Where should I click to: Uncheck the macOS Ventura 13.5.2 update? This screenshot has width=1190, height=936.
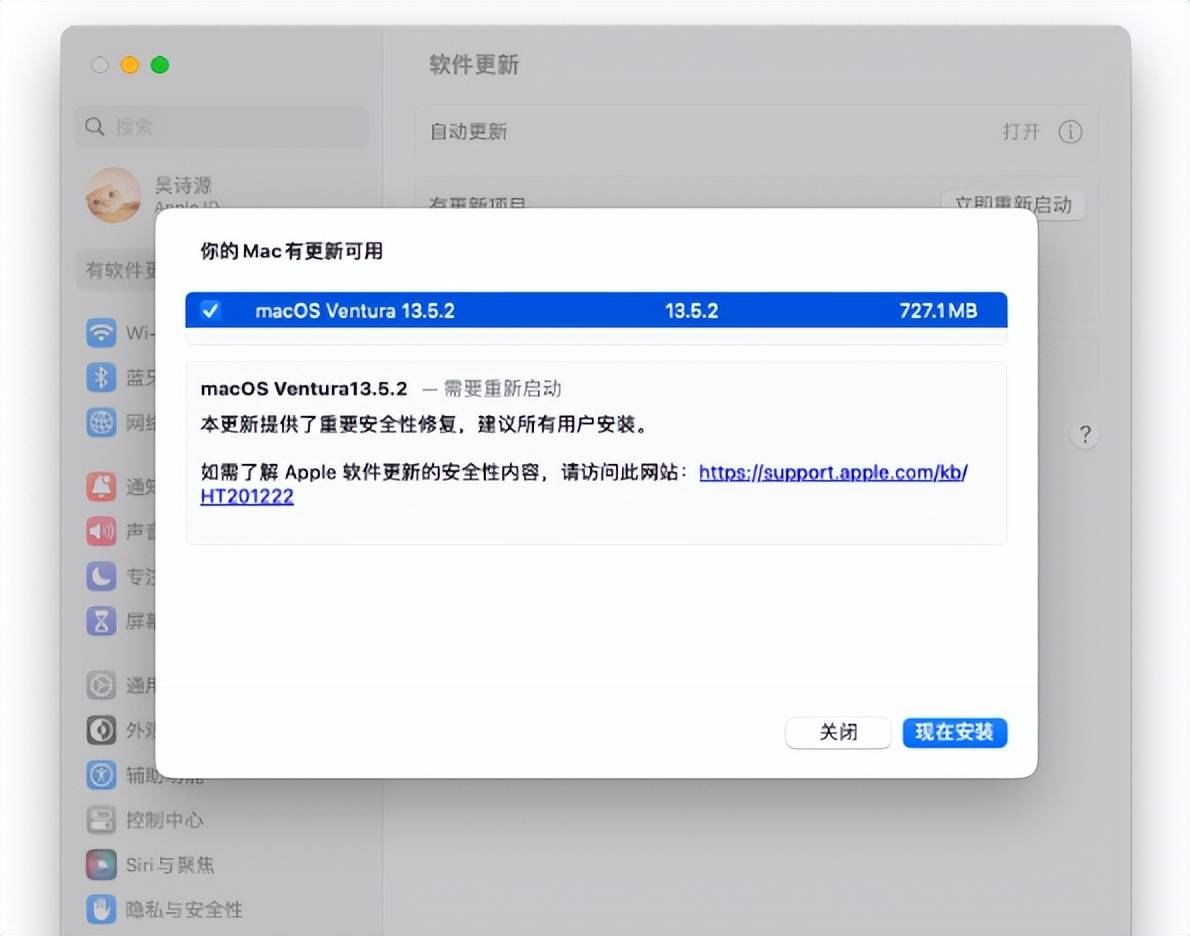click(211, 310)
